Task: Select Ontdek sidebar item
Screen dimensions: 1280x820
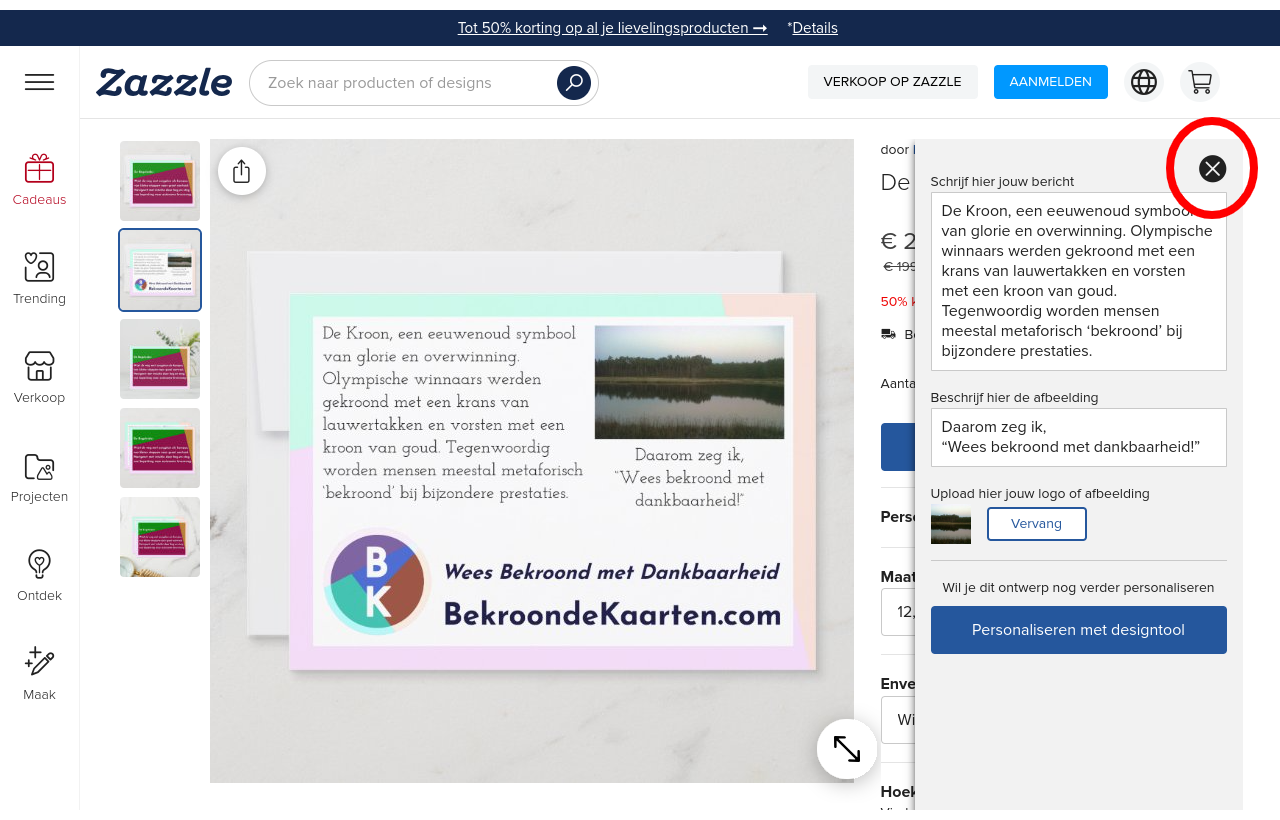Action: [39, 576]
